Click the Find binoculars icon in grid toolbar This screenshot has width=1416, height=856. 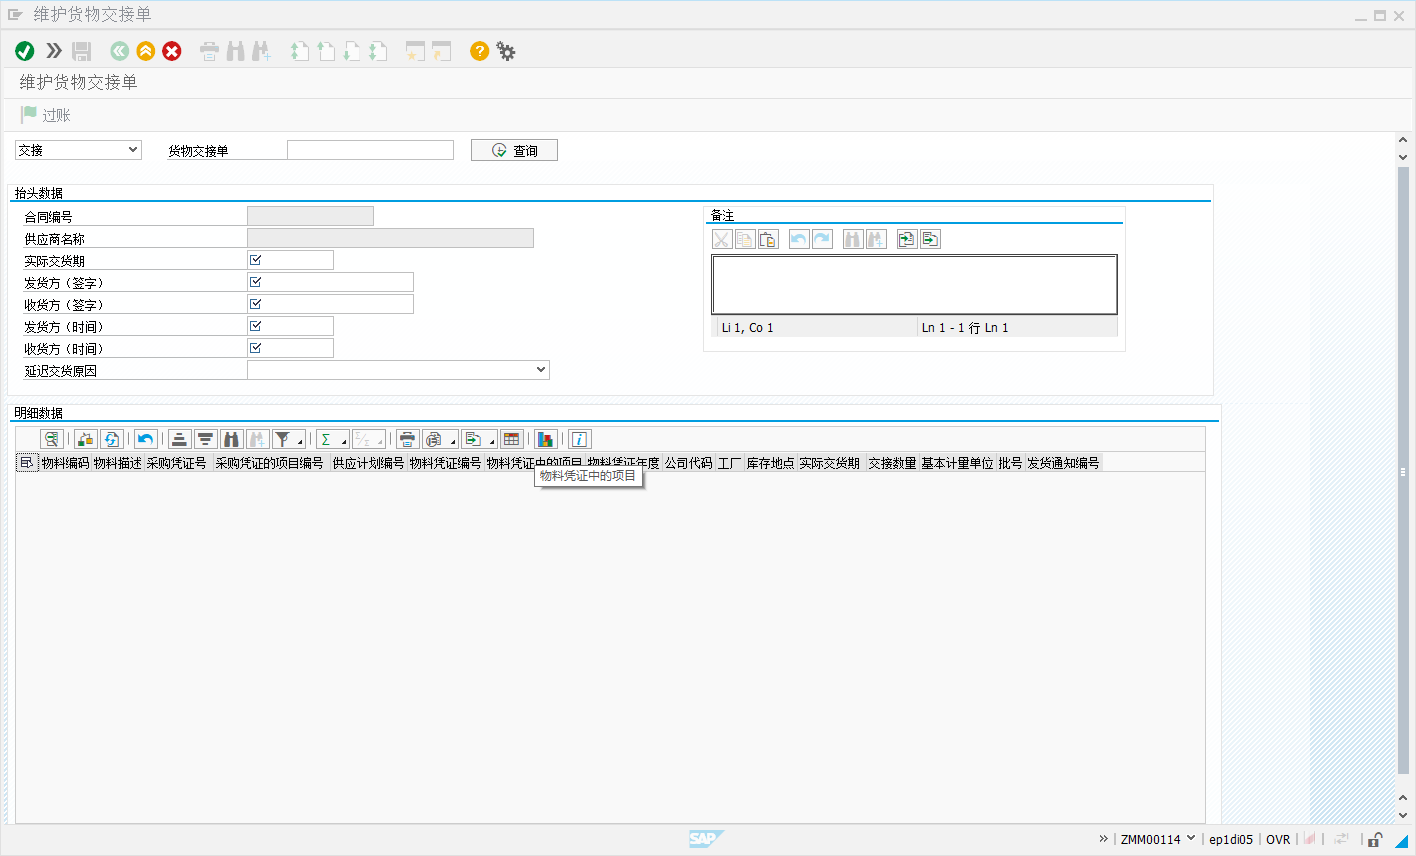(231, 439)
